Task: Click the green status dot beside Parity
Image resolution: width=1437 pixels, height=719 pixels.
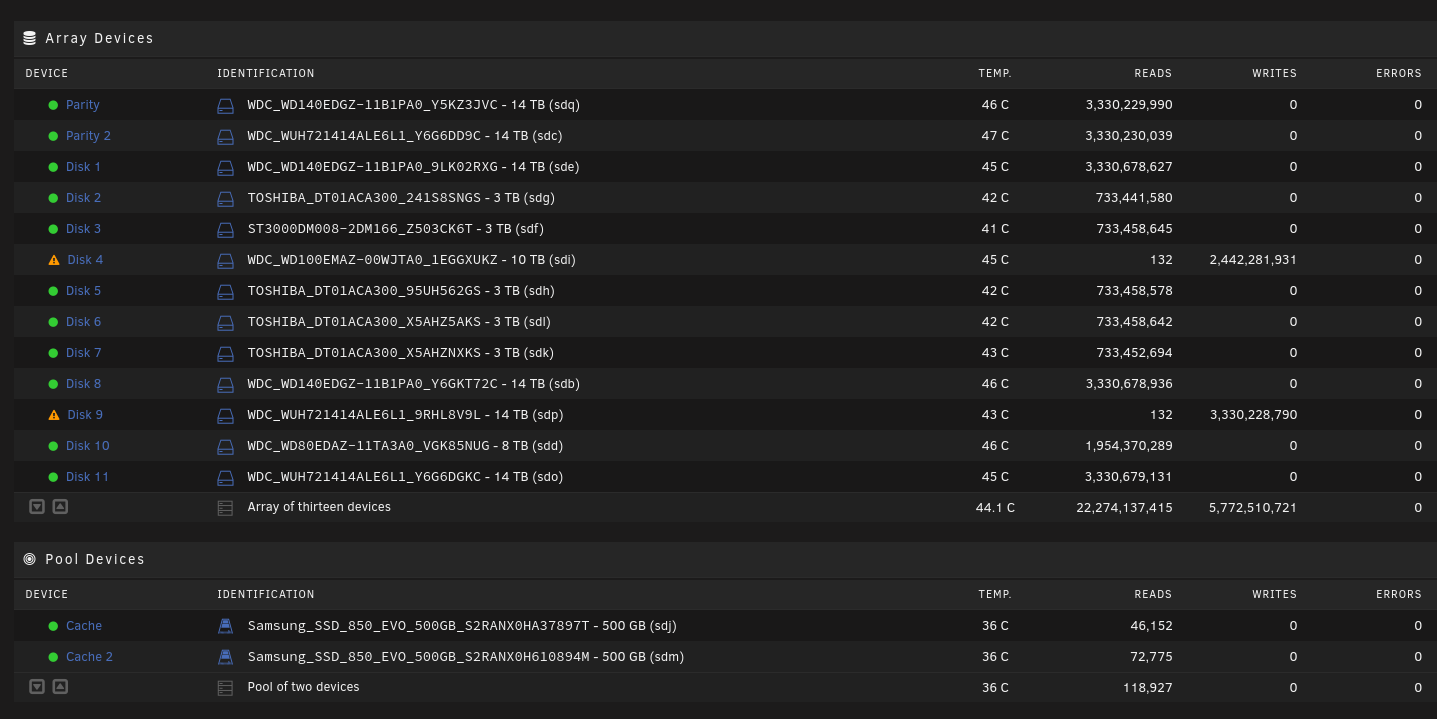Action: [x=53, y=105]
